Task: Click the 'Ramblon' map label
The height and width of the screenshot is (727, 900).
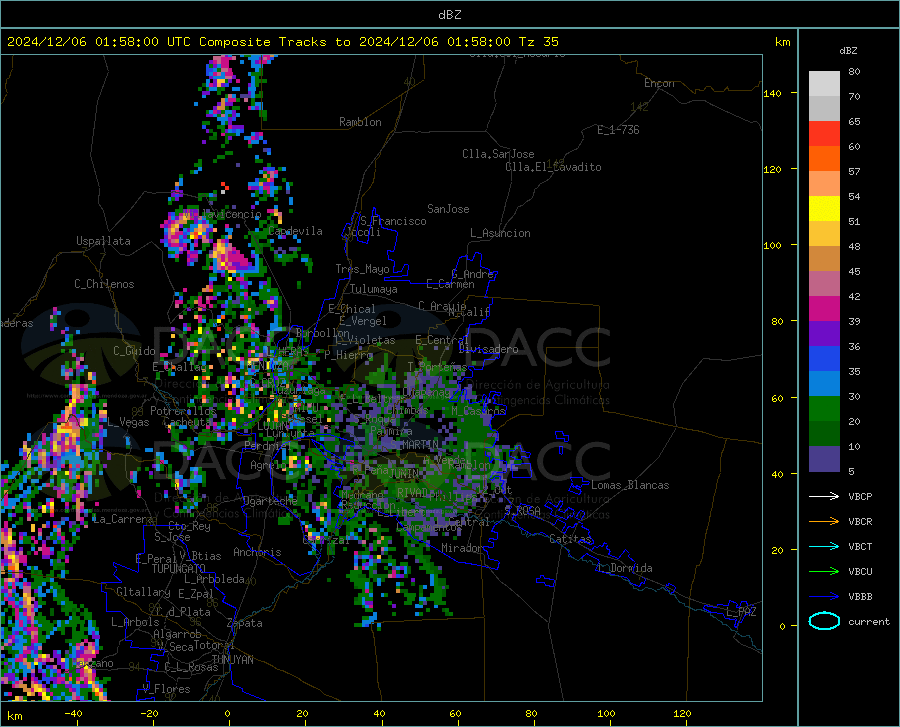Action: [x=360, y=122]
